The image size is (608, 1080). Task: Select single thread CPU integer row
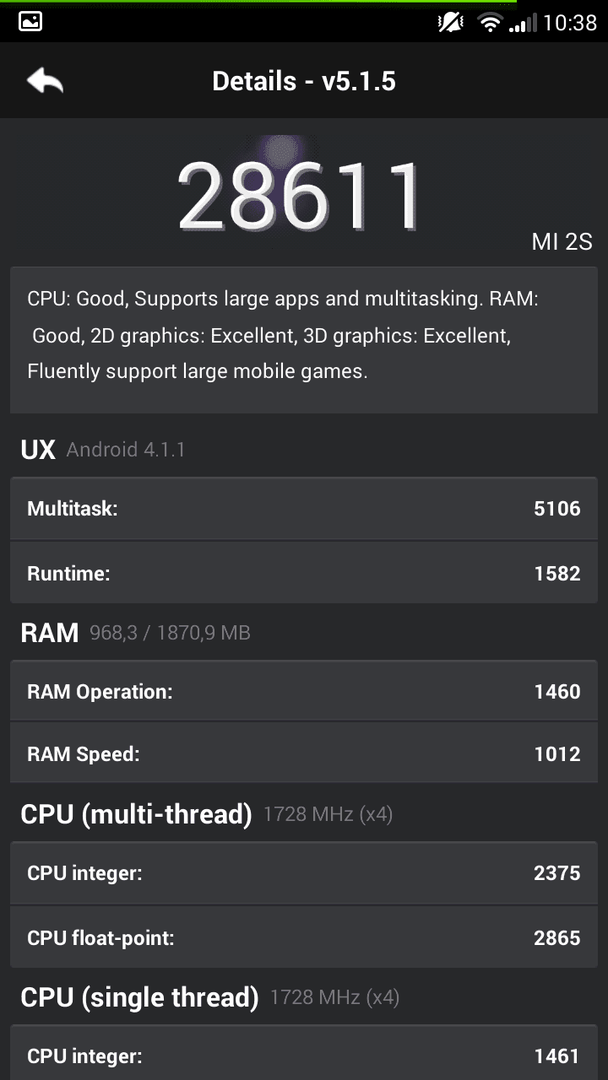(x=304, y=1054)
